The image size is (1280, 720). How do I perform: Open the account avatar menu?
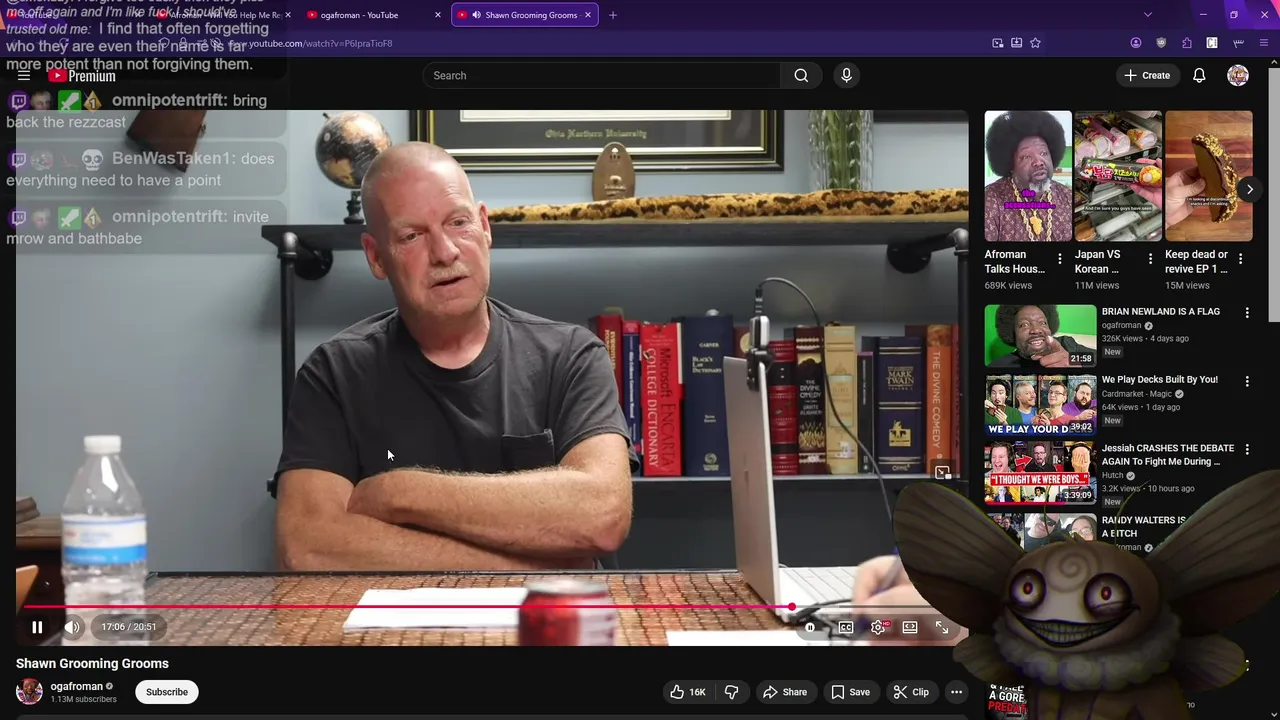click(1238, 75)
